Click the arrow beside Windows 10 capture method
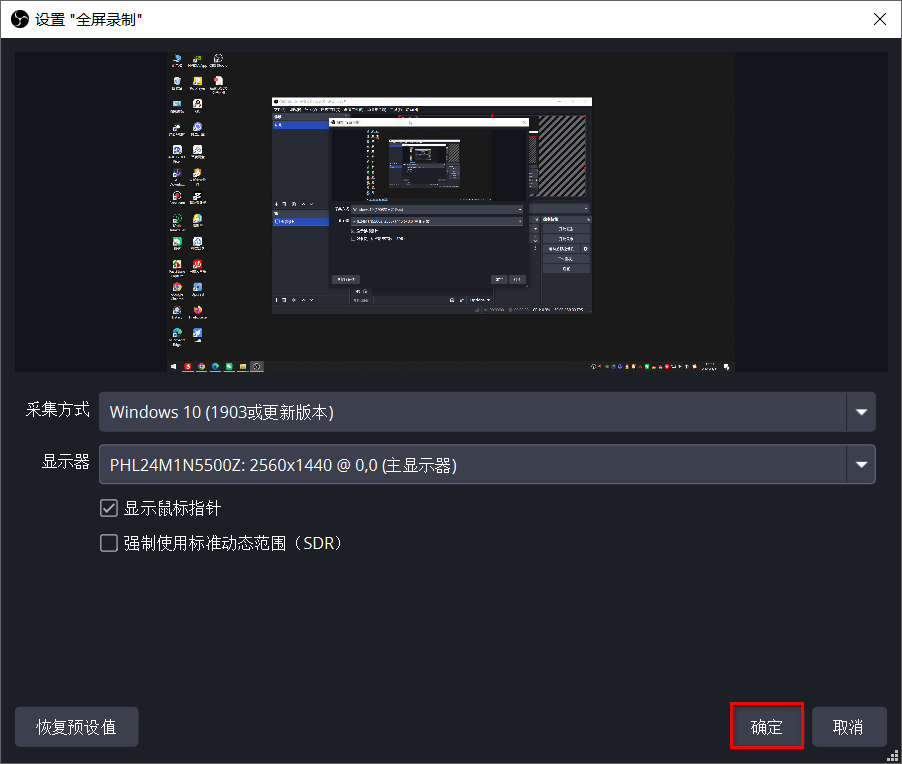The height and width of the screenshot is (764, 902). pyautogui.click(x=860, y=411)
